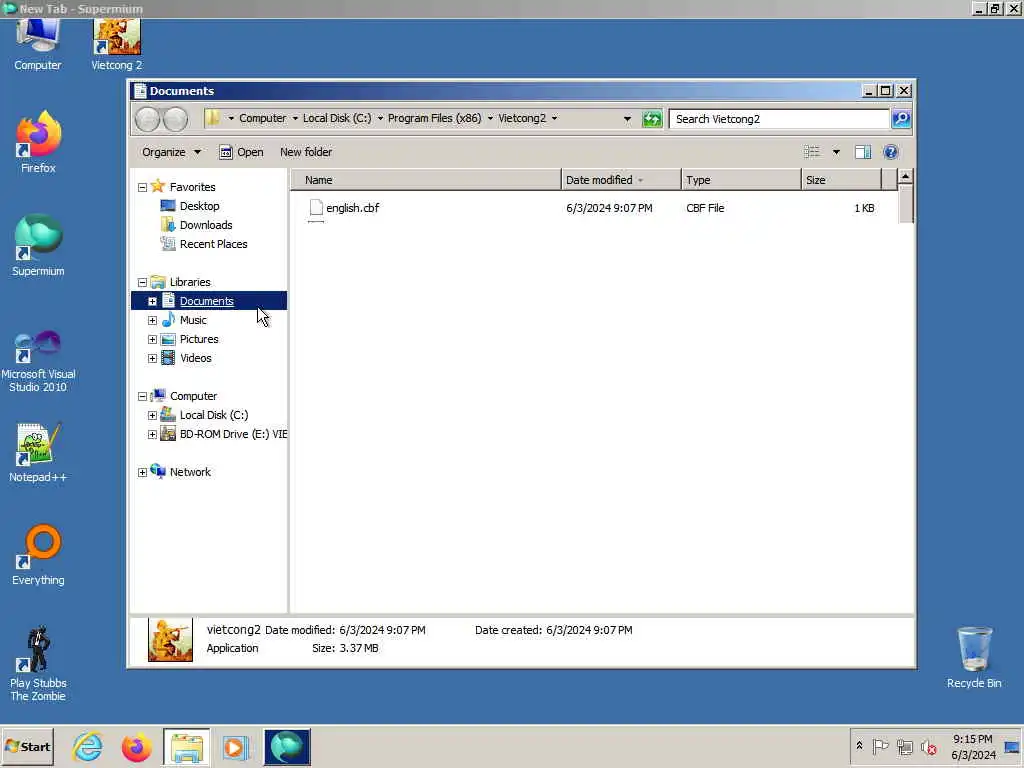Click the network tray icon

pyautogui.click(x=904, y=746)
